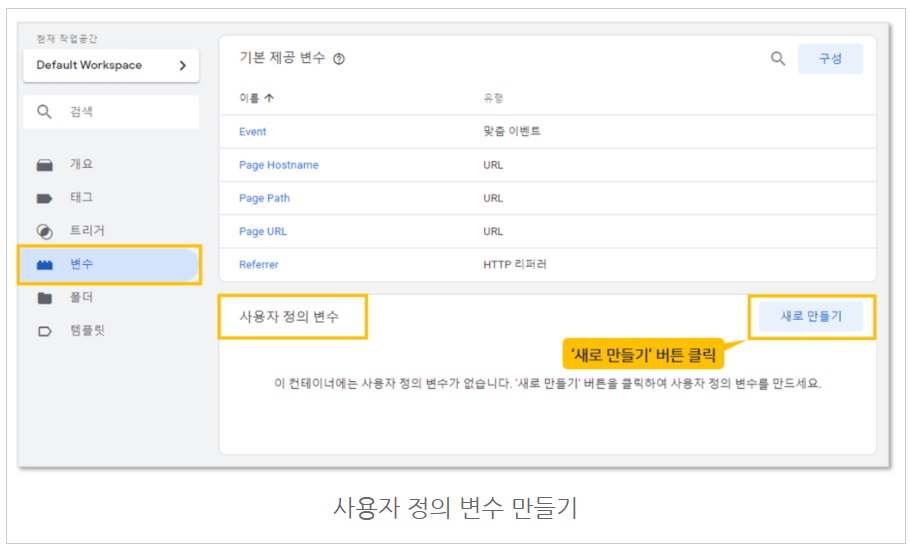Click URL type cell in Page Path row
910x548 pixels.
[493, 198]
